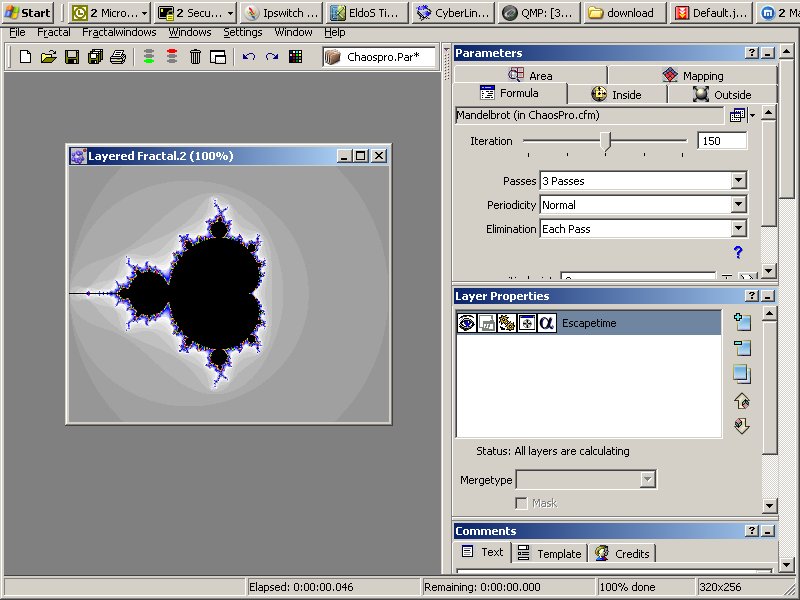This screenshot has width=800, height=600.
Task: Click the Add Layer icon
Action: click(x=741, y=322)
